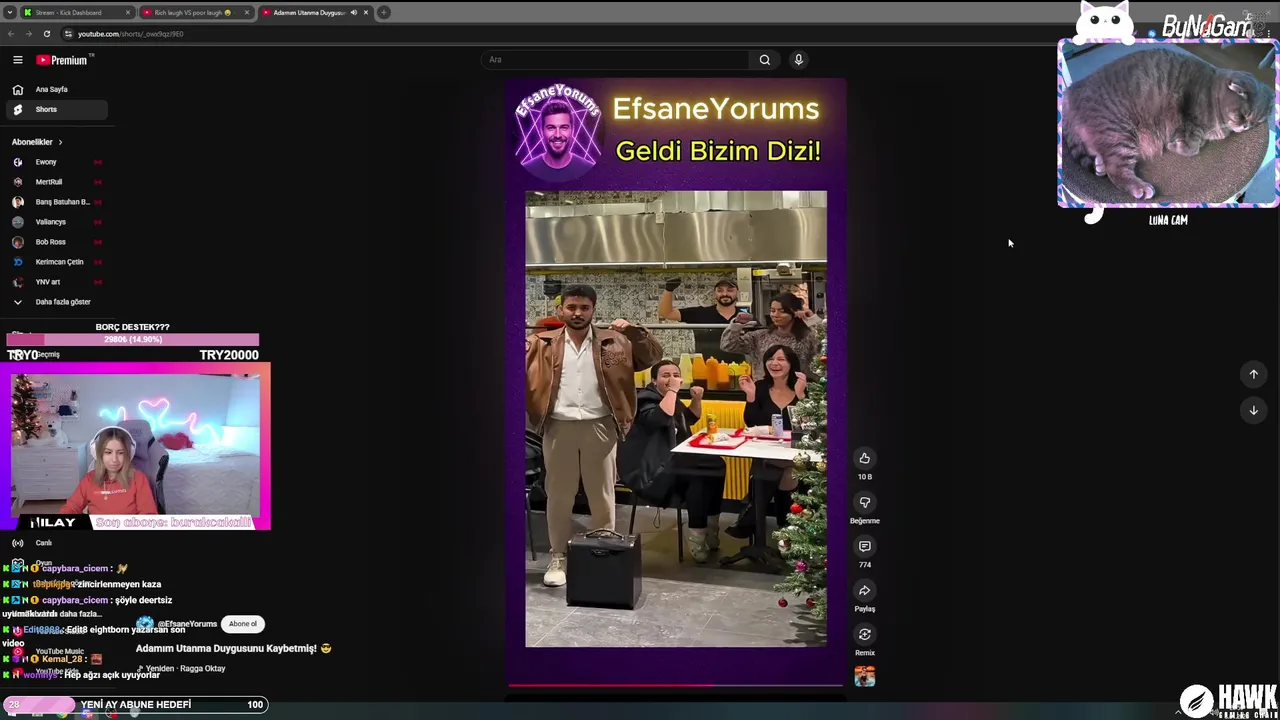Switch to the Stream - Kick Dashboard tab
Viewport: 1280px width, 720px height.
[77, 13]
